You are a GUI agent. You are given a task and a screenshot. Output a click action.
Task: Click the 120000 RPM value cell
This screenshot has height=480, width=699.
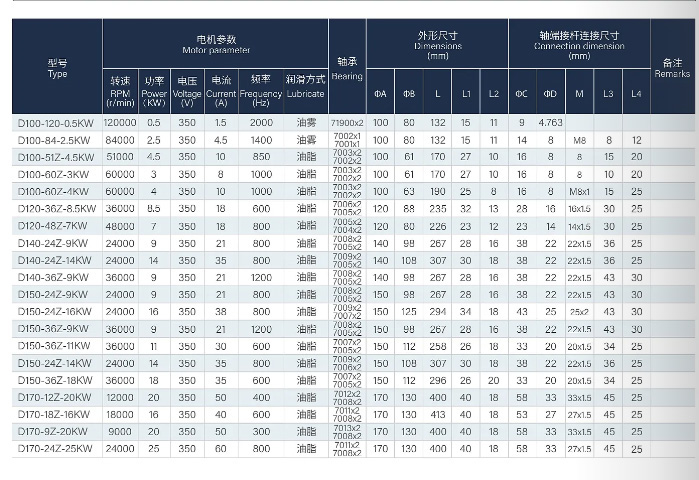[x=121, y=122]
